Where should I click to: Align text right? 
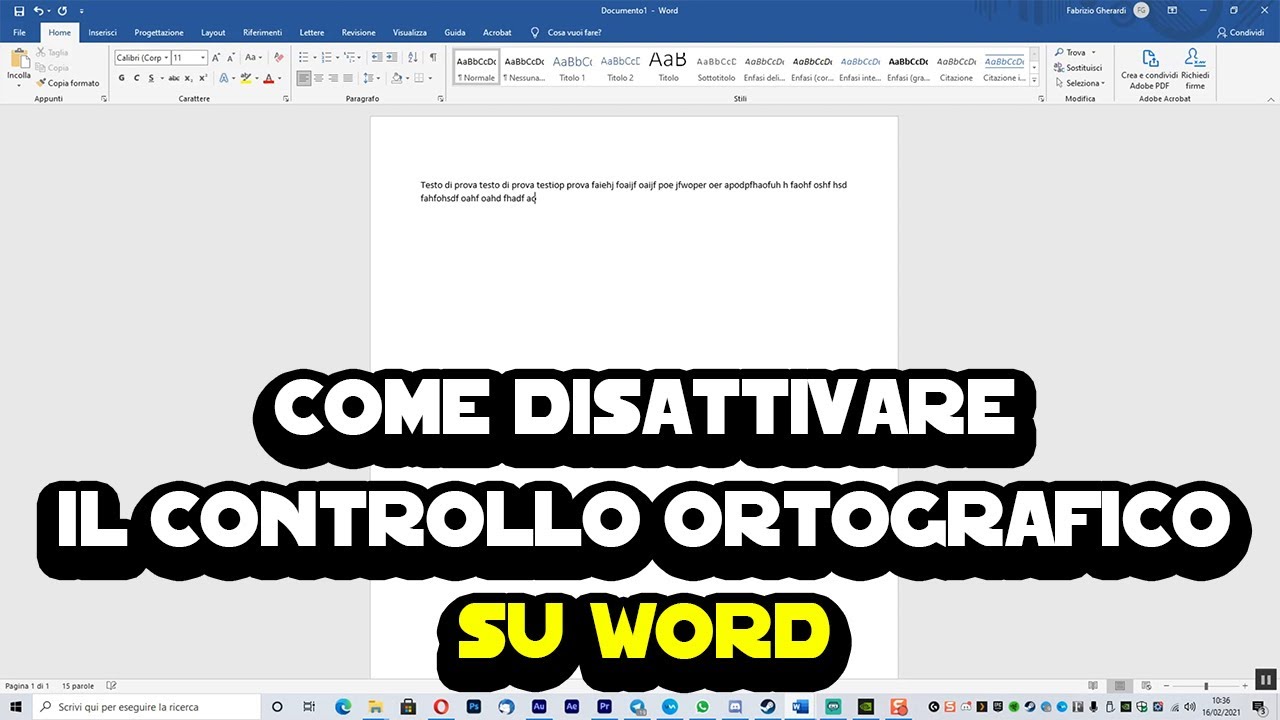(x=334, y=78)
